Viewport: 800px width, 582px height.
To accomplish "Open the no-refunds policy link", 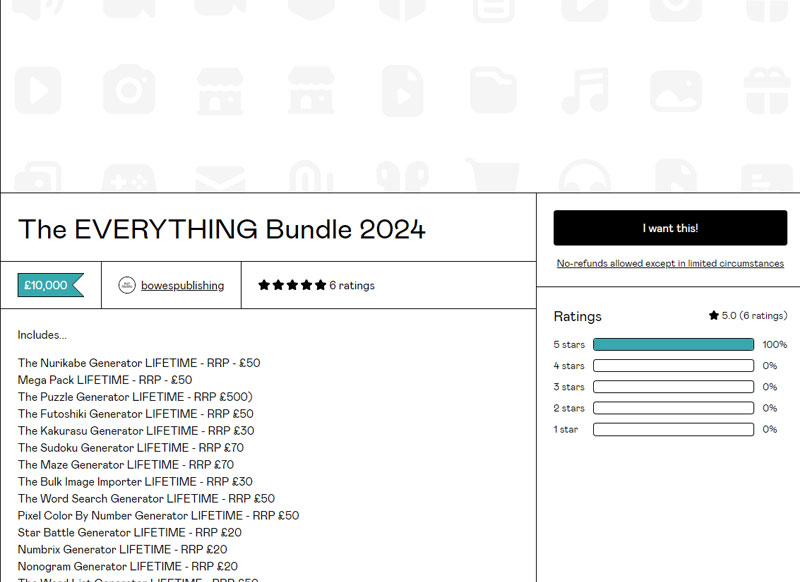I will coord(671,263).
